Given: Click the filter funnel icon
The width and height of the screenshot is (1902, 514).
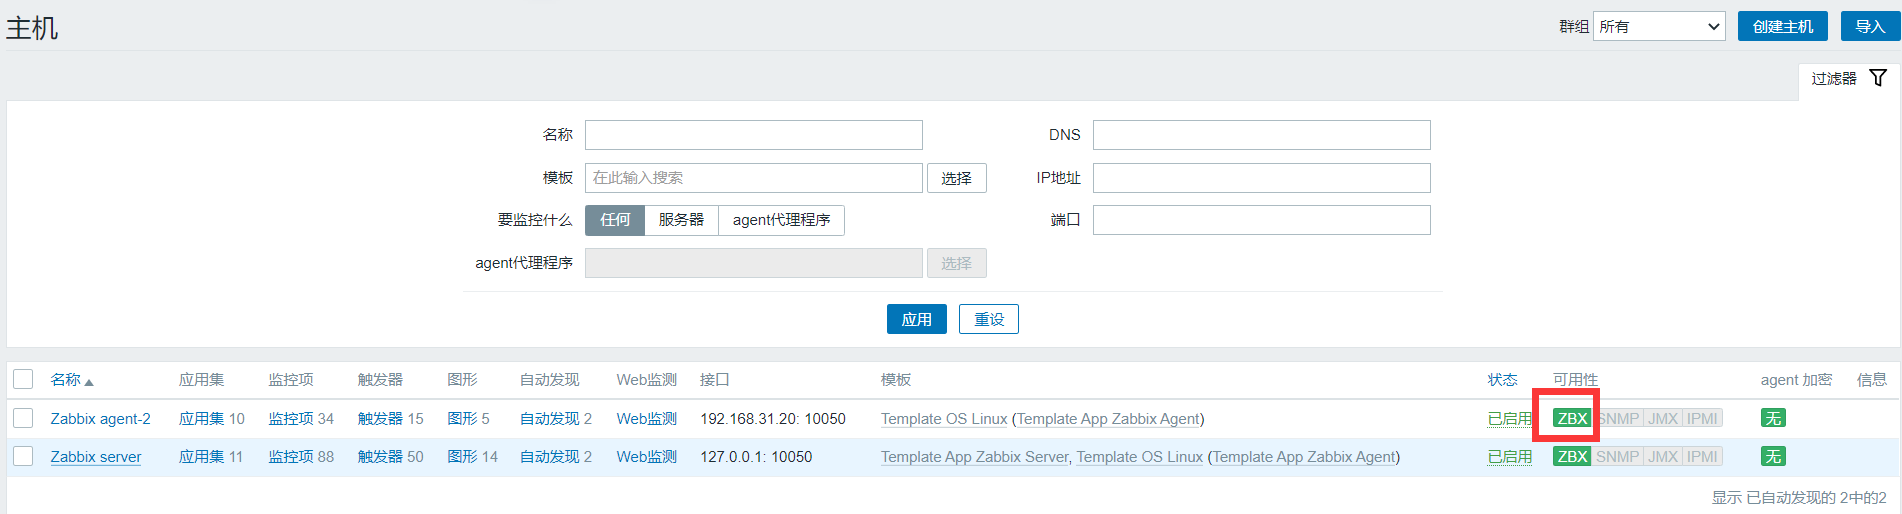Looking at the screenshot, I should [x=1878, y=78].
